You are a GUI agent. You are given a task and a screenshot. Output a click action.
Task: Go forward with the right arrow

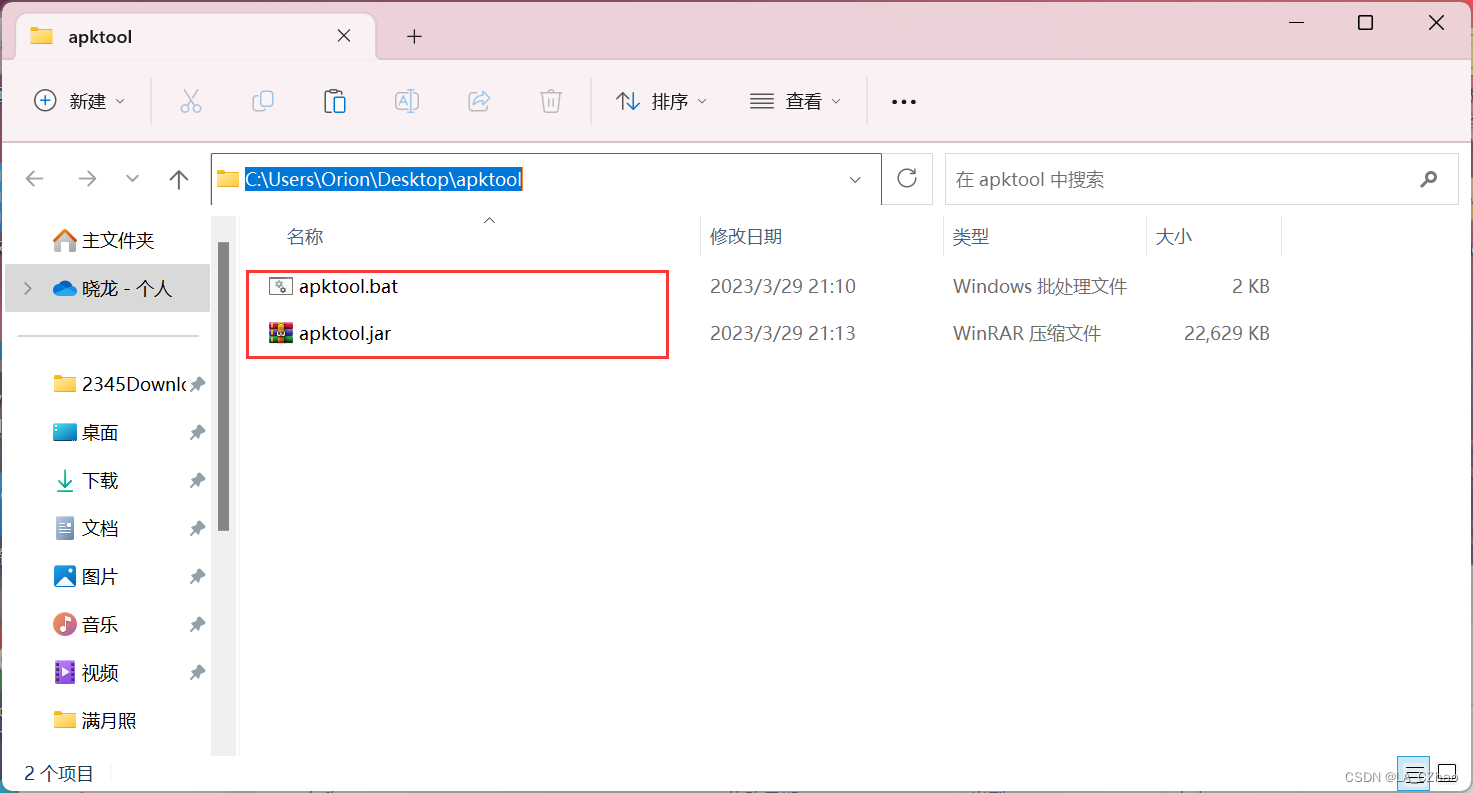coord(87,179)
